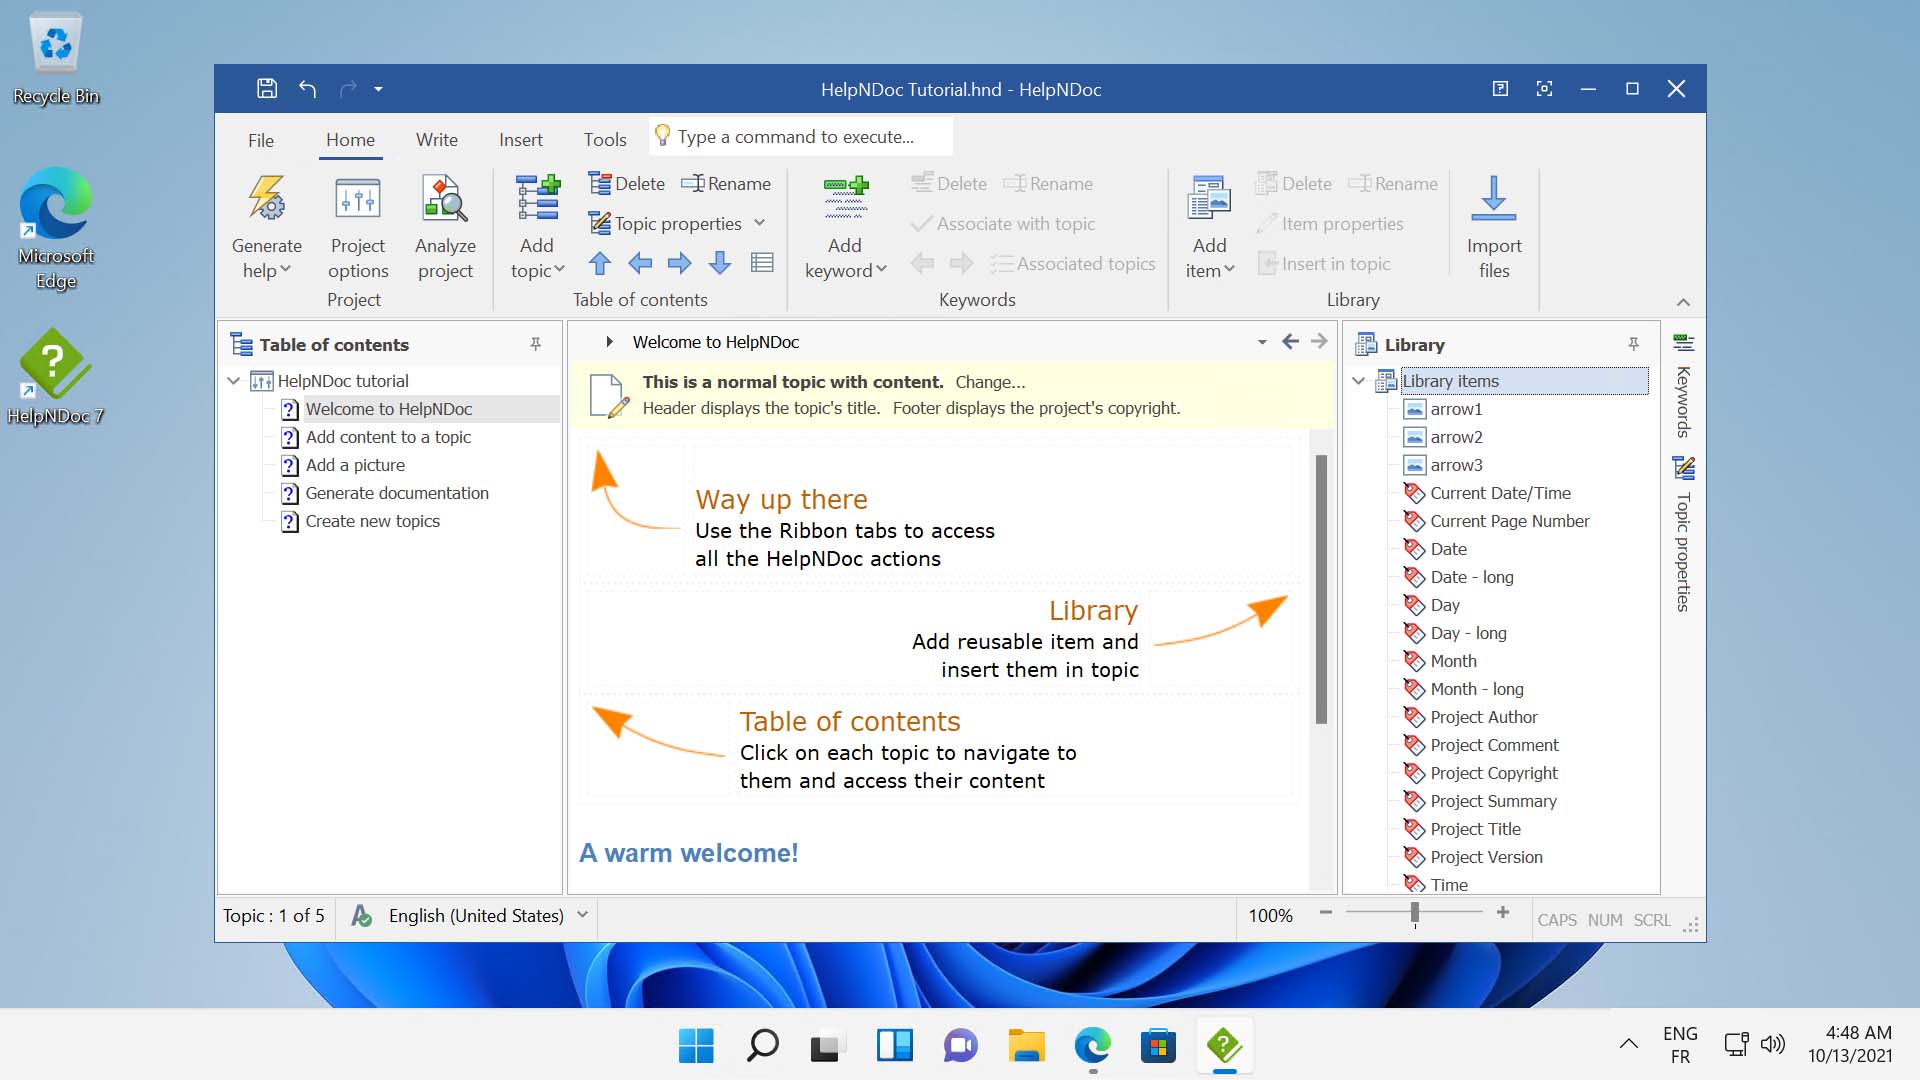The width and height of the screenshot is (1920, 1080).
Task: Move the selected topic down
Action: point(719,263)
